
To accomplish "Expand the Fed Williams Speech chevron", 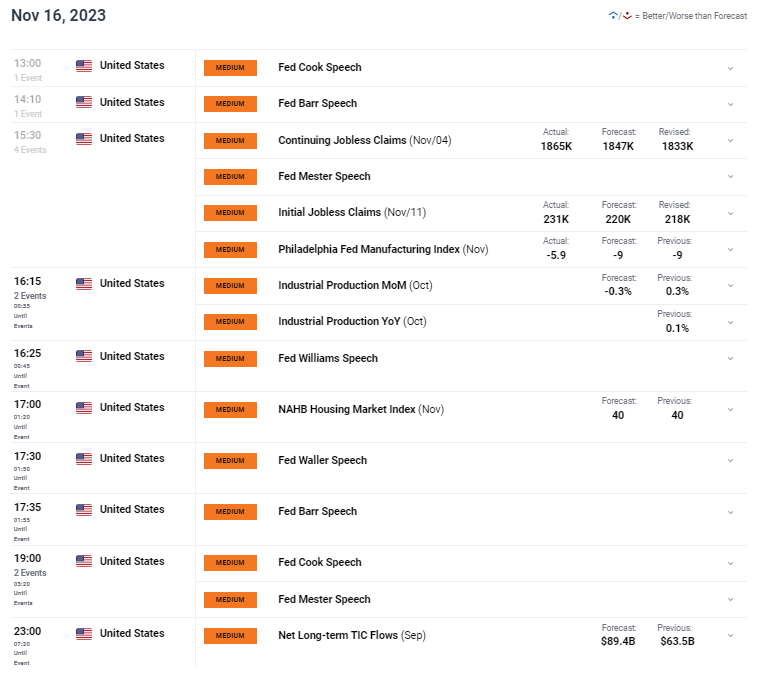I will [x=730, y=359].
